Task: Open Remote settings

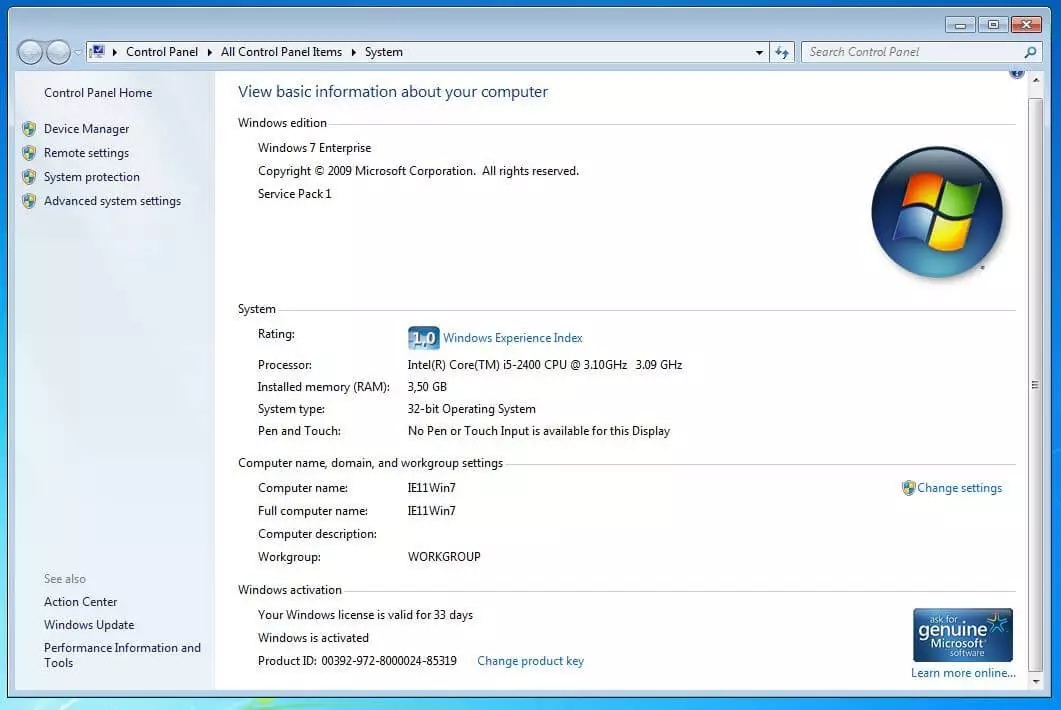Action: pos(87,153)
